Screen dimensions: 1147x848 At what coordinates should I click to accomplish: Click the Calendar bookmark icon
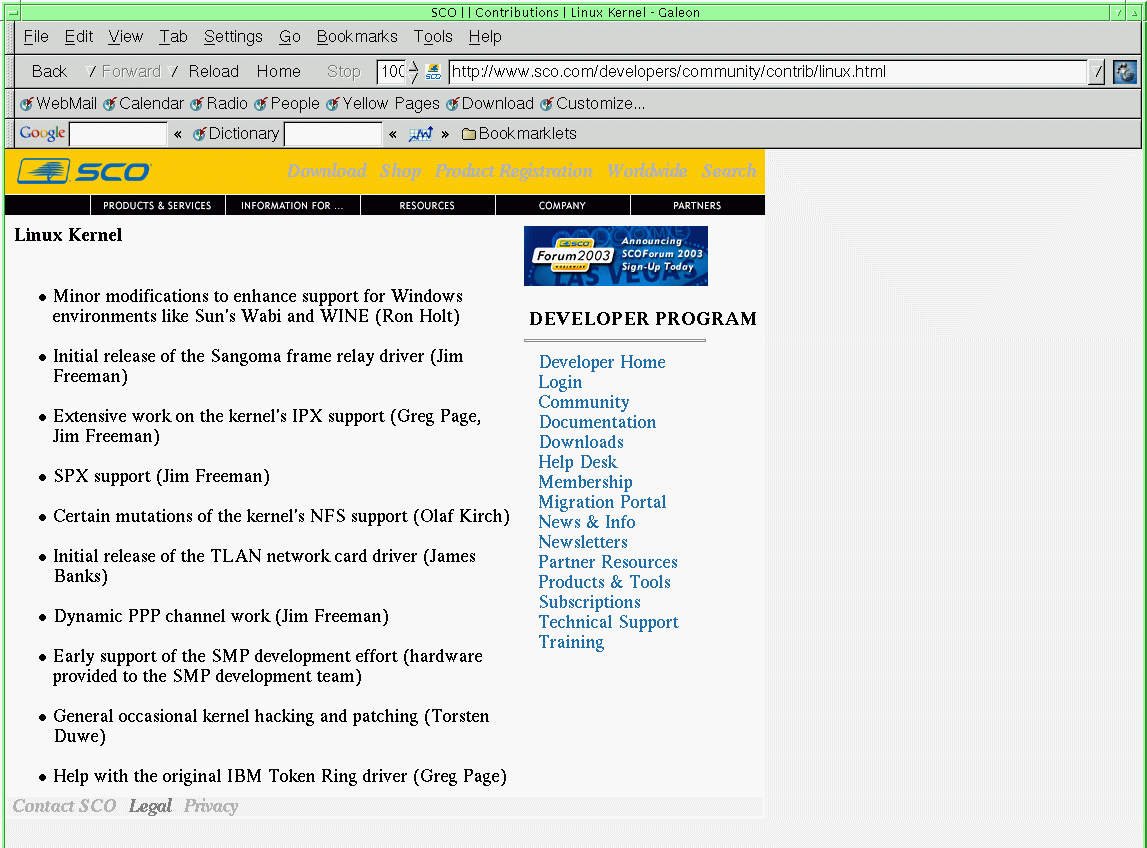110,104
